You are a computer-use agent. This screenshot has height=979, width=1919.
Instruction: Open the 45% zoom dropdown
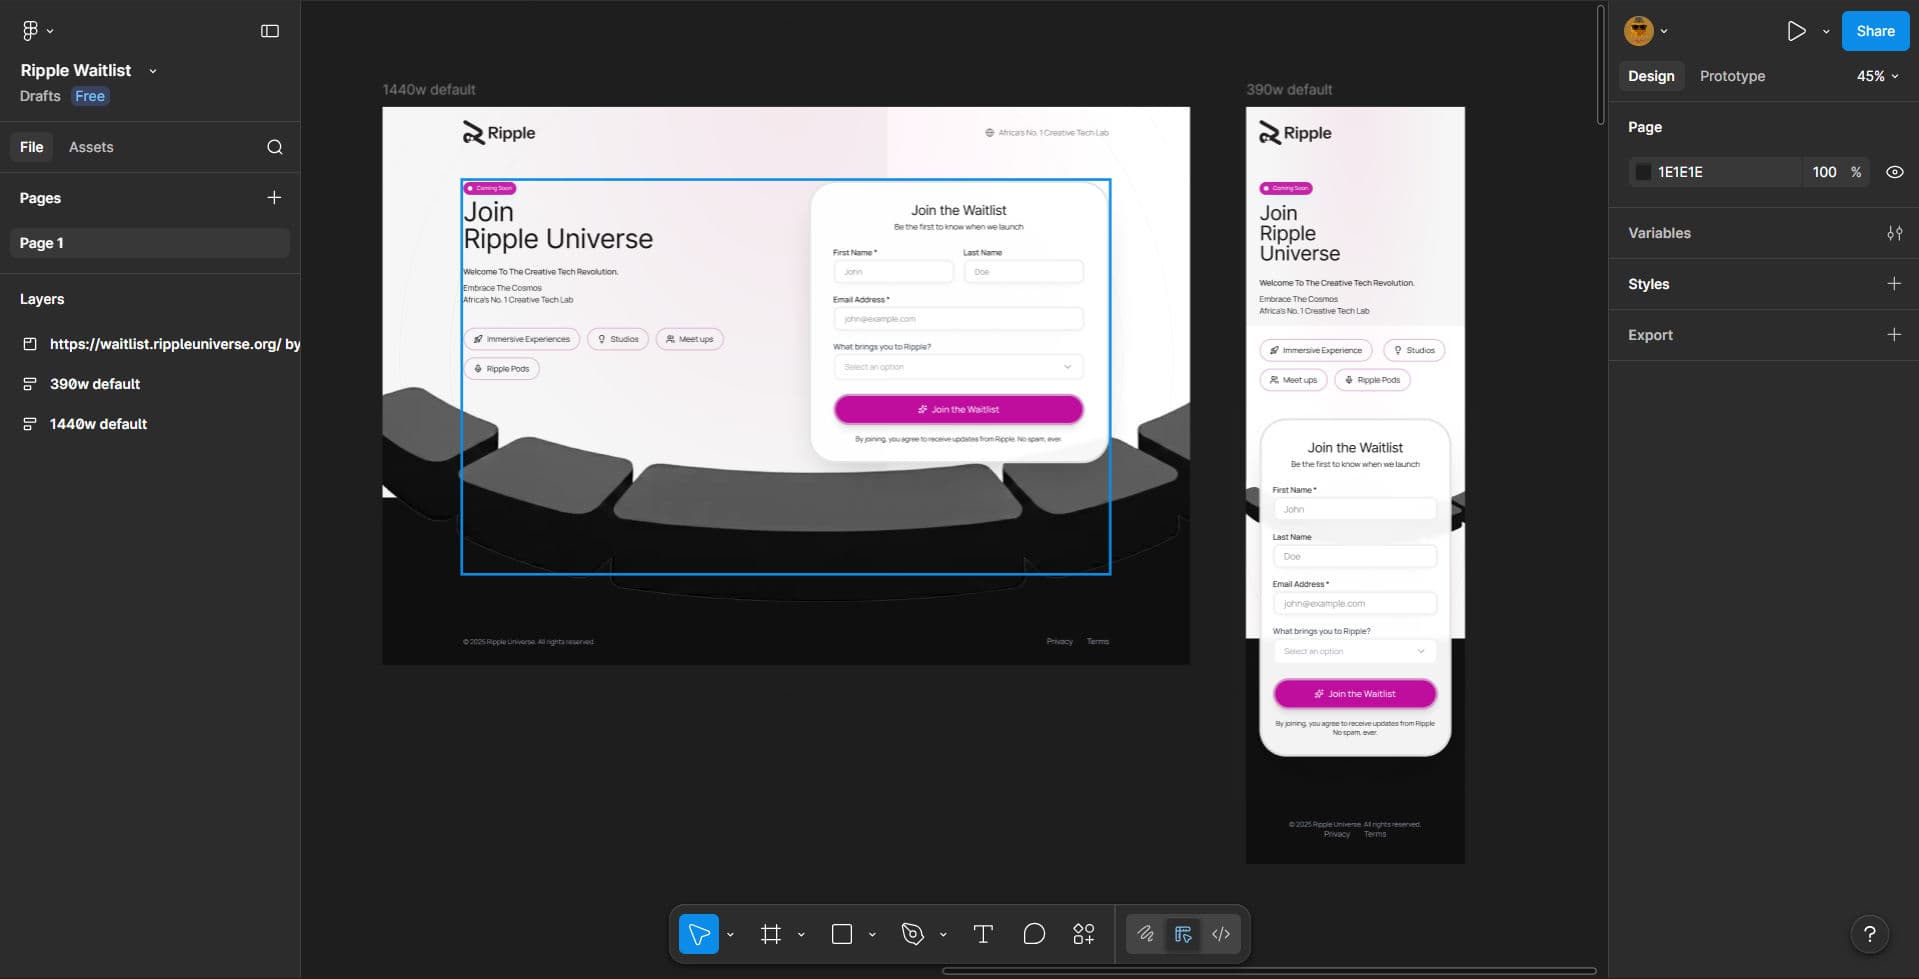[1877, 76]
